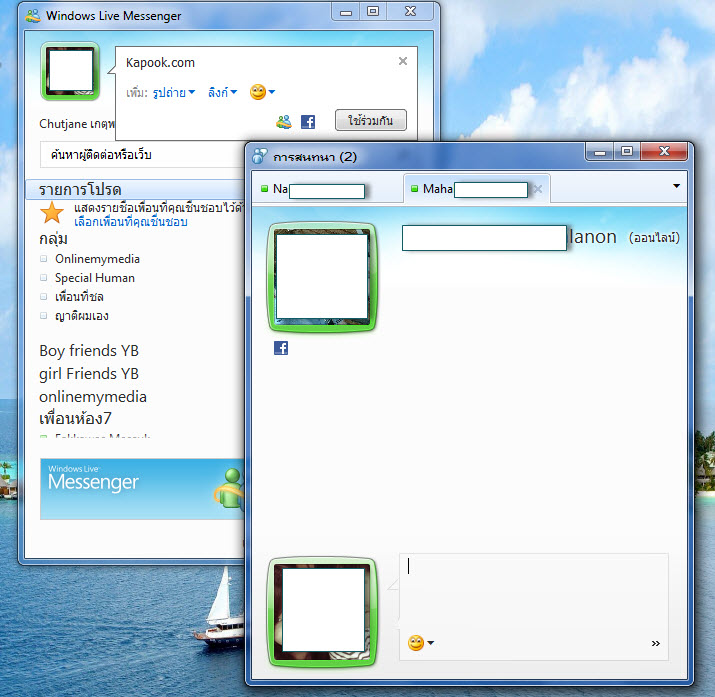The image size is (715, 697).
Task: Maximize the Windows Live Messenger window
Action: [373, 12]
